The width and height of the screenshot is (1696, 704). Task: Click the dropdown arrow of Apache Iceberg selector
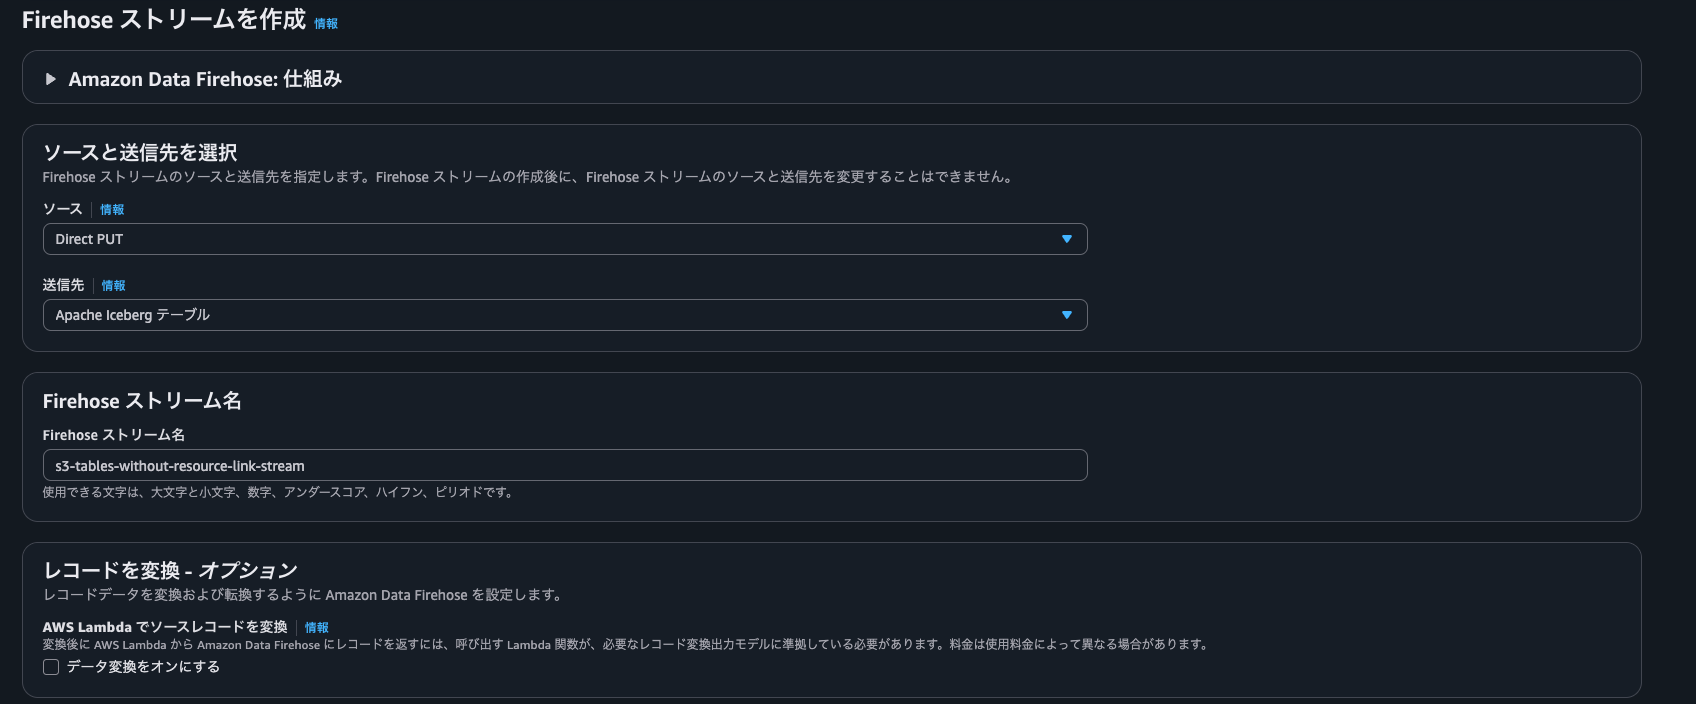click(x=1067, y=315)
